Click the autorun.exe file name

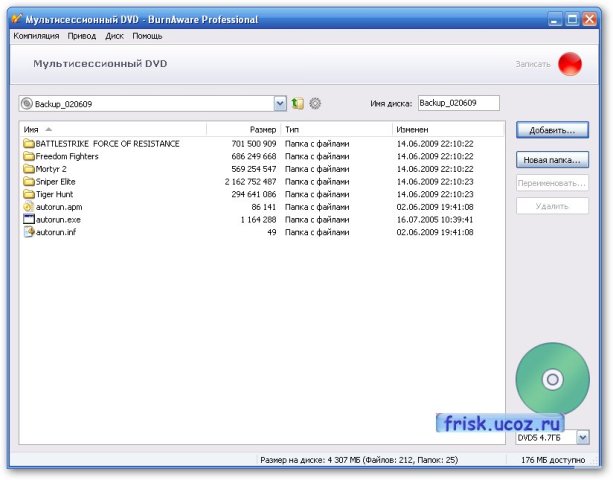coord(58,220)
